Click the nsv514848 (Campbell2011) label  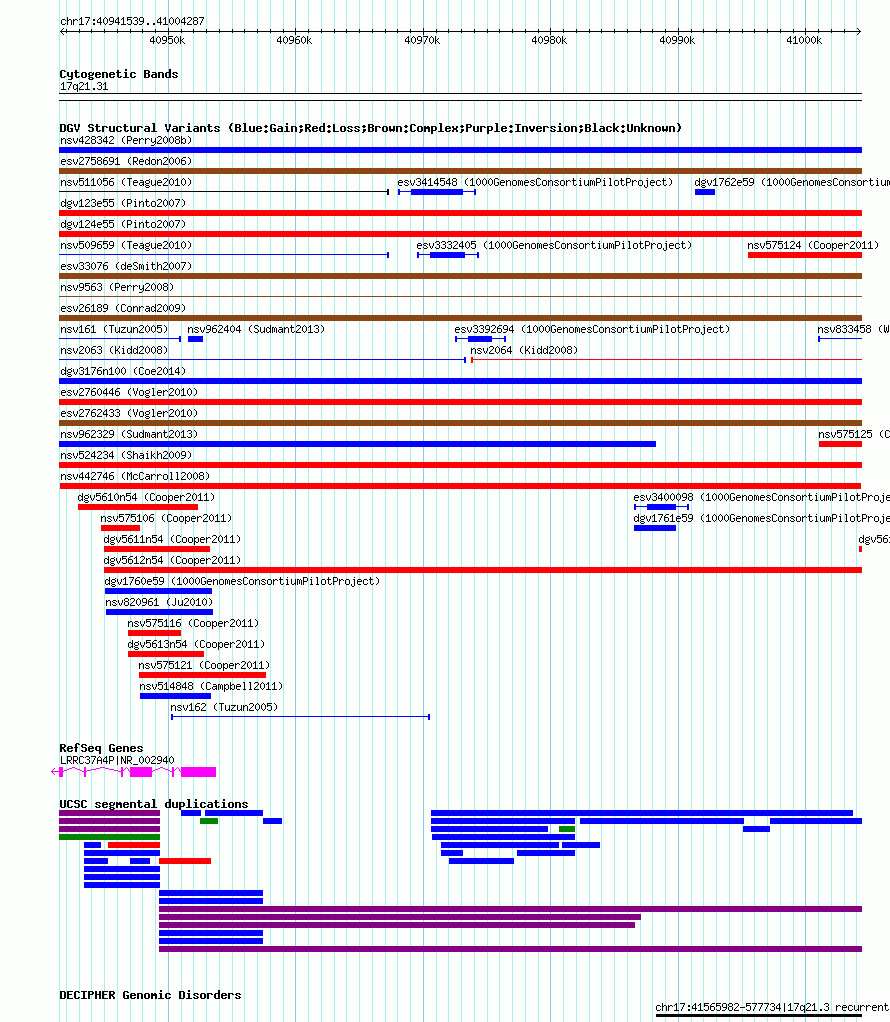(x=211, y=686)
